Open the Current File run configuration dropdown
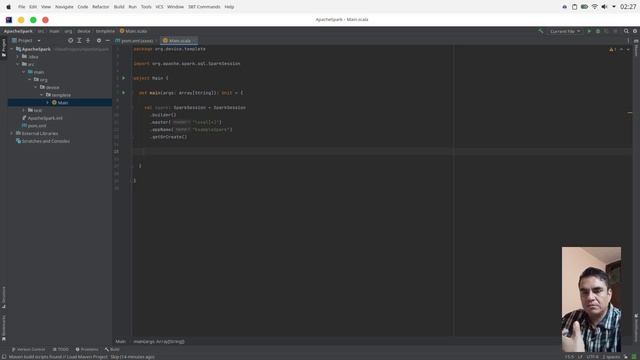640x360 pixels. click(x=565, y=31)
